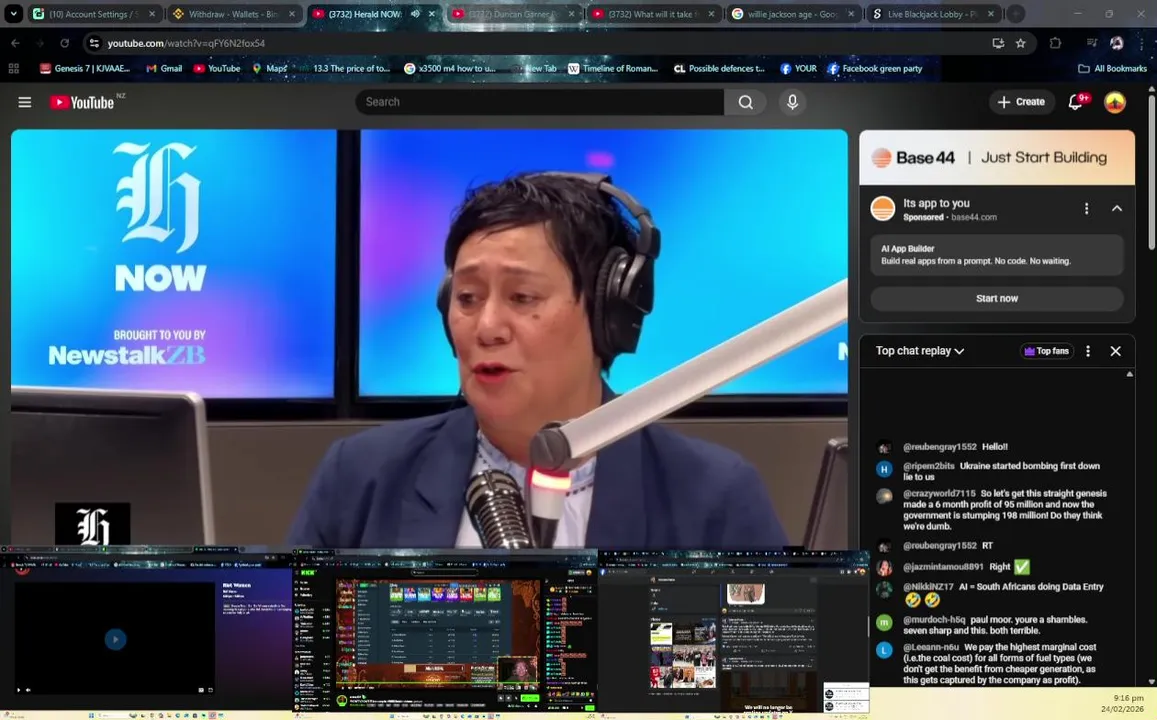1157x720 pixels.
Task: Click the youtube.com address bar URL
Action: [186, 44]
